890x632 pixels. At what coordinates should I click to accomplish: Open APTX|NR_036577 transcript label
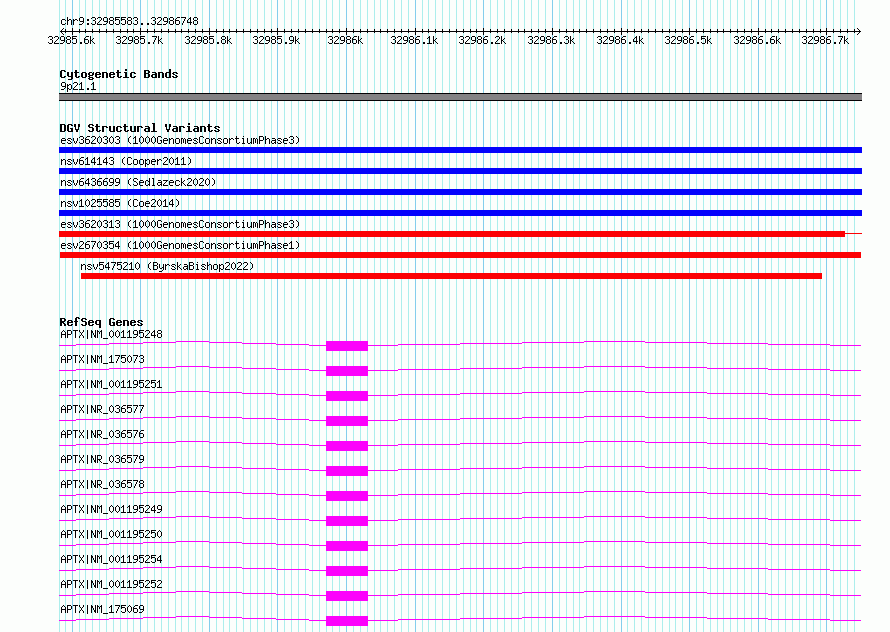[x=102, y=409]
